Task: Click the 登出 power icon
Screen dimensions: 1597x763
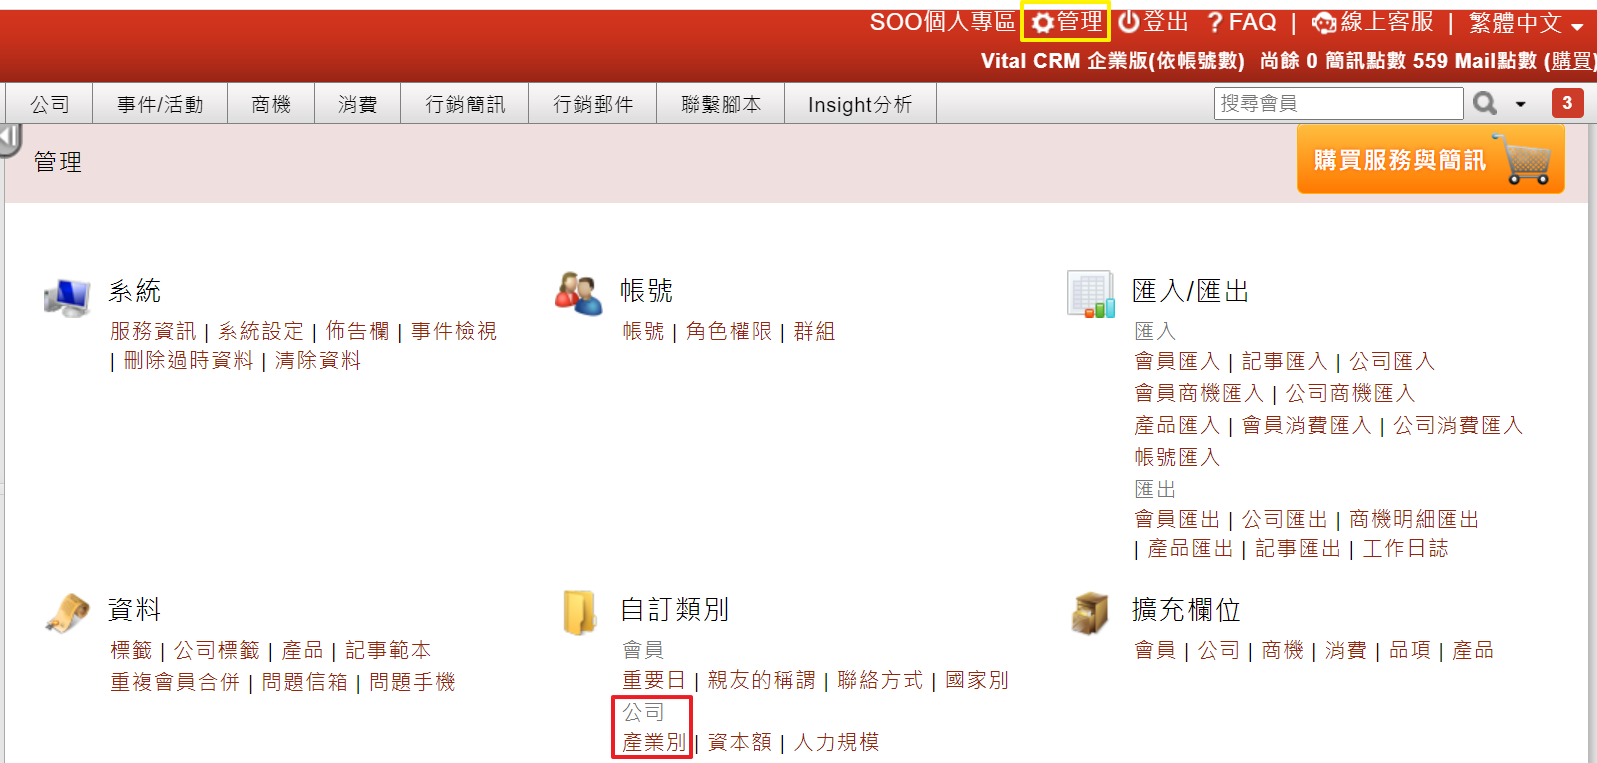Action: 1129,22
